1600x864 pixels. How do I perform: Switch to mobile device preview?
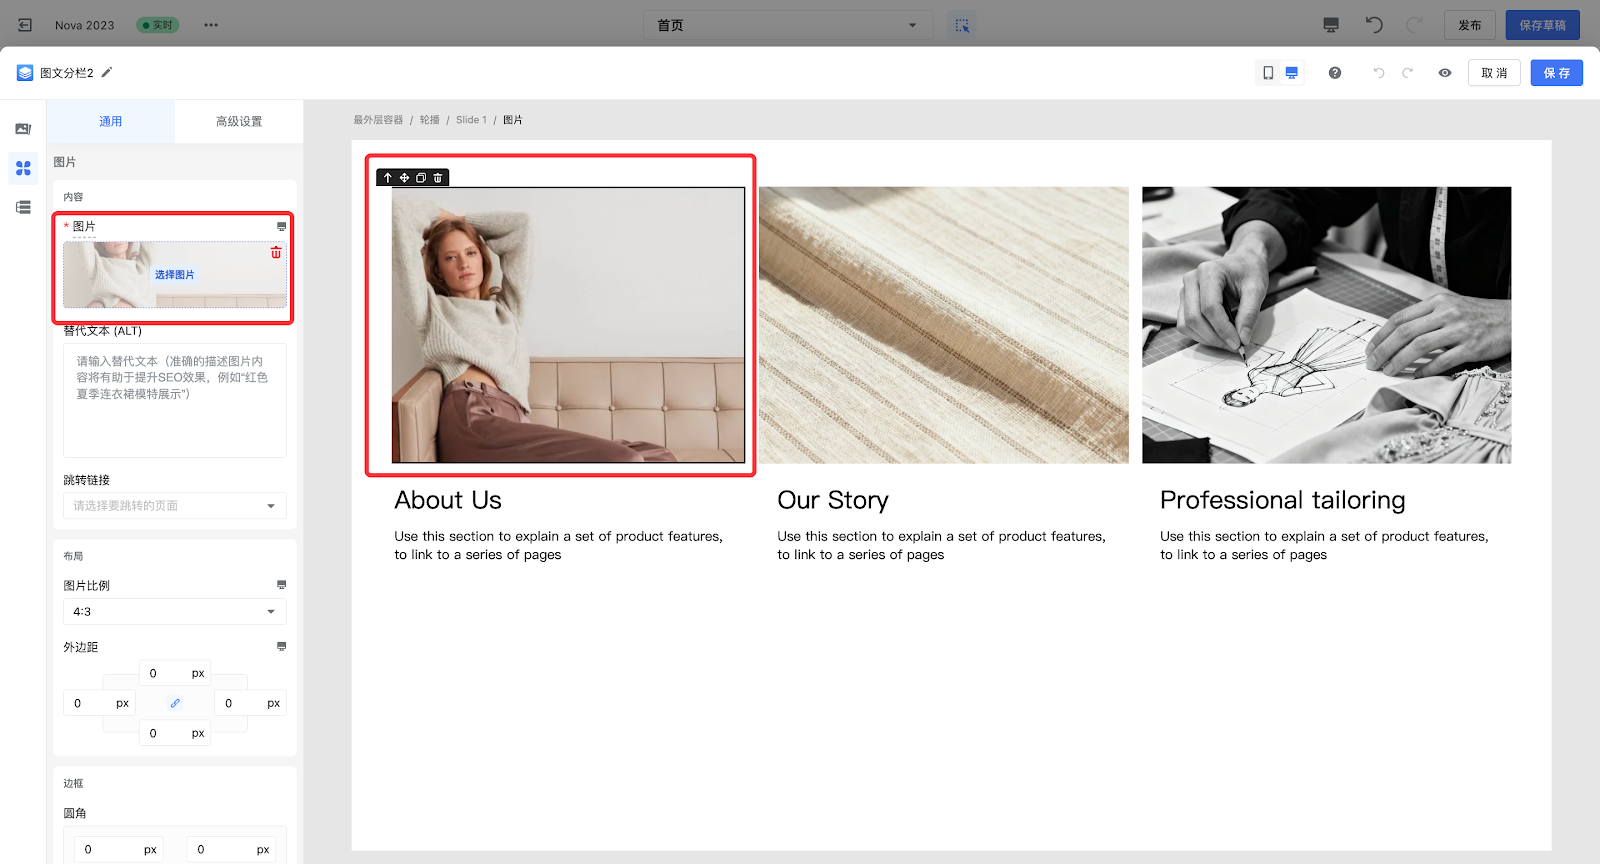point(1268,73)
